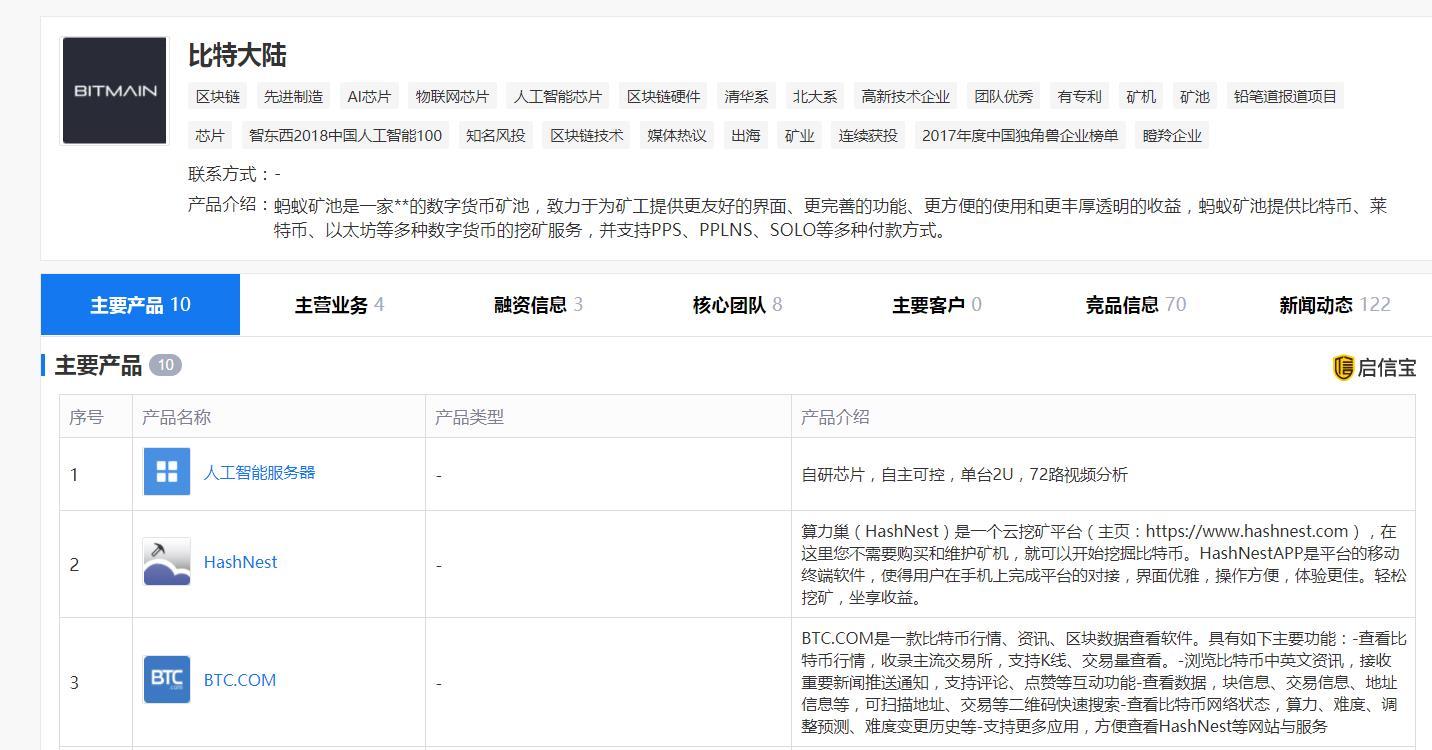Click the 区块链 tag
The height and width of the screenshot is (750, 1432).
coord(218,96)
